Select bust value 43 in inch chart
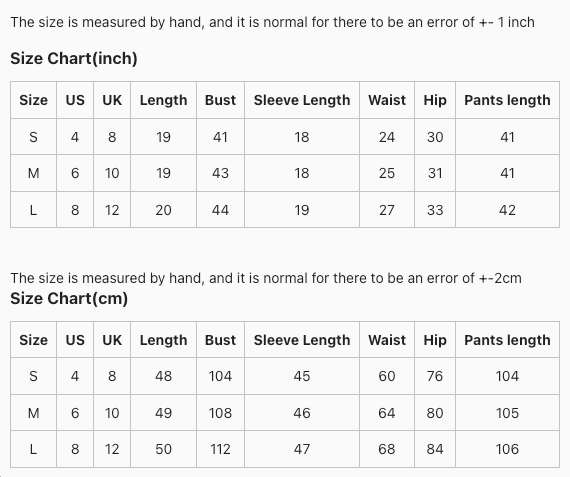Image resolution: width=570 pixels, height=477 pixels. 220,173
